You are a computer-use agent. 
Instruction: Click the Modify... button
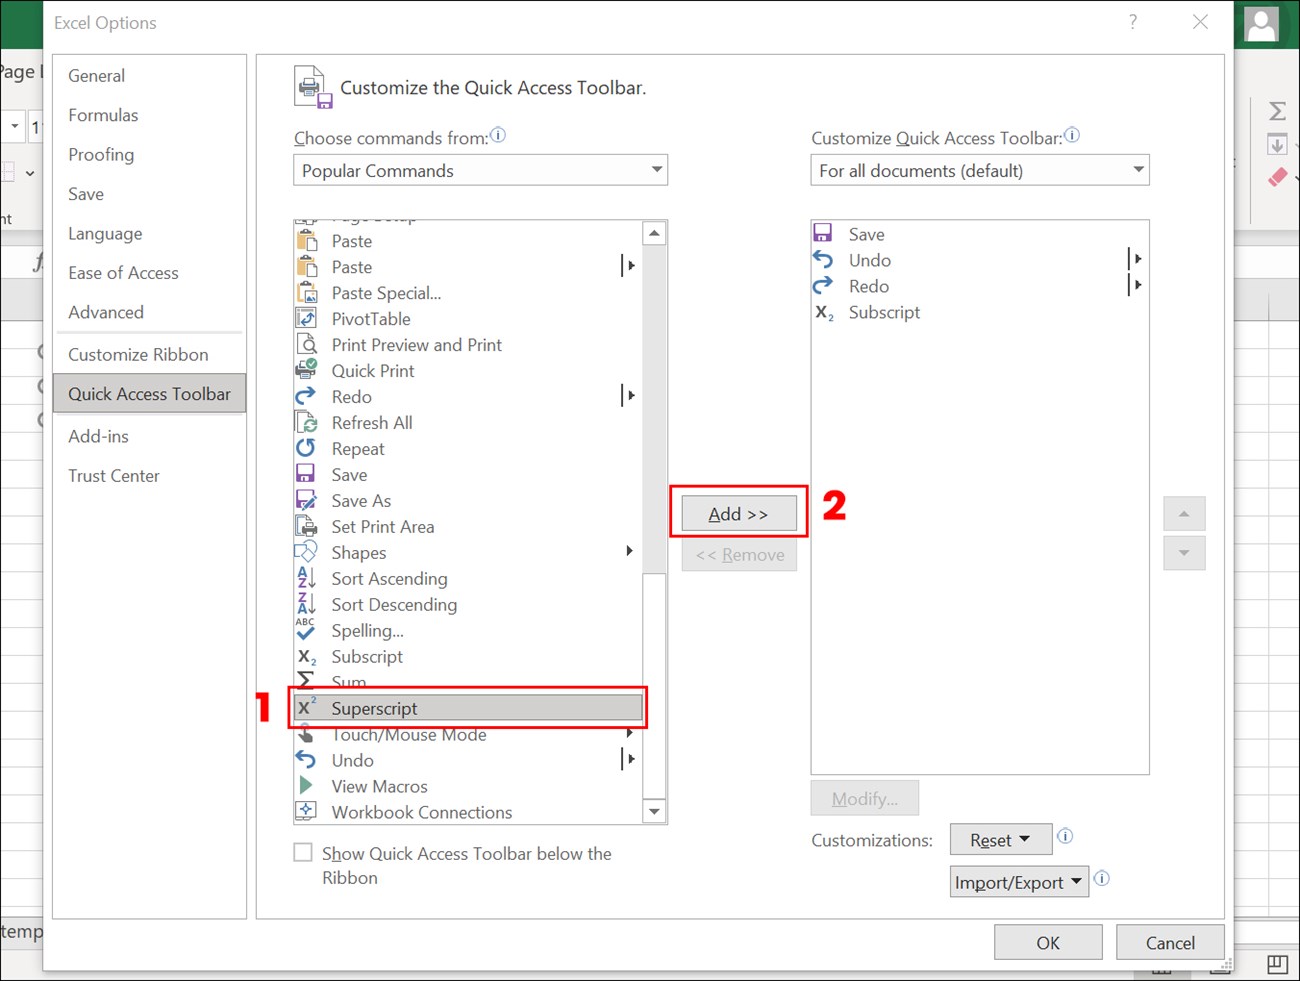coord(865,798)
